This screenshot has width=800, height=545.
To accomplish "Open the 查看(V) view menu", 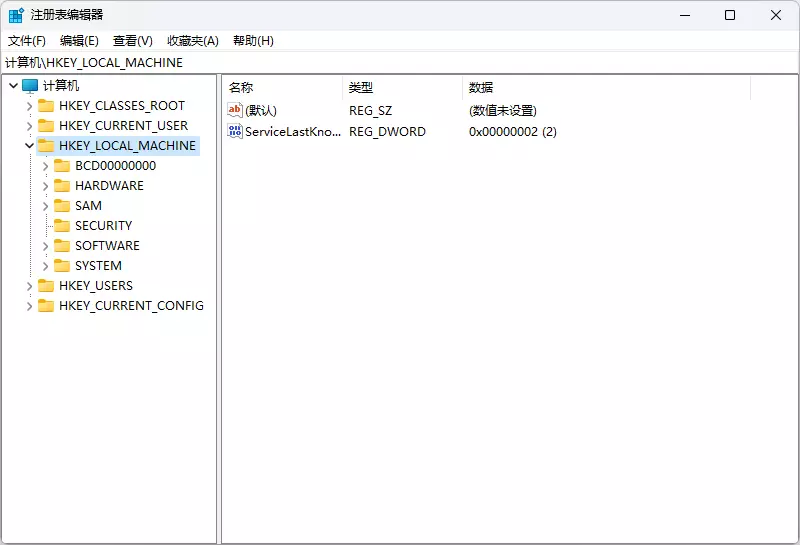I will 133,41.
